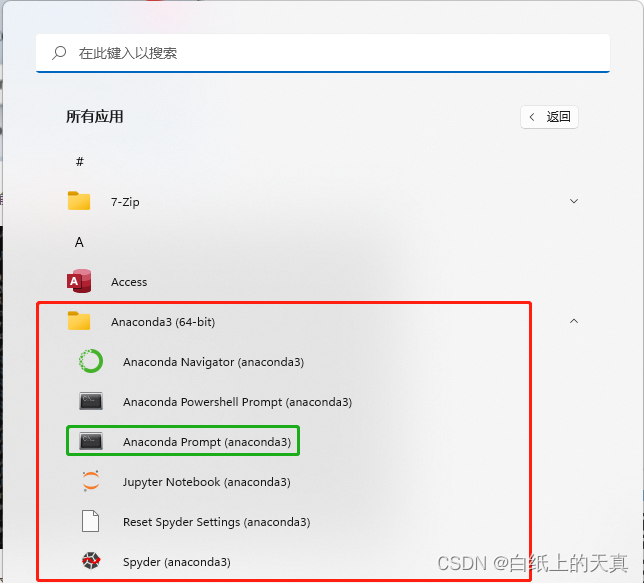Click the Access red database icon
The image size is (644, 583).
[x=79, y=281]
